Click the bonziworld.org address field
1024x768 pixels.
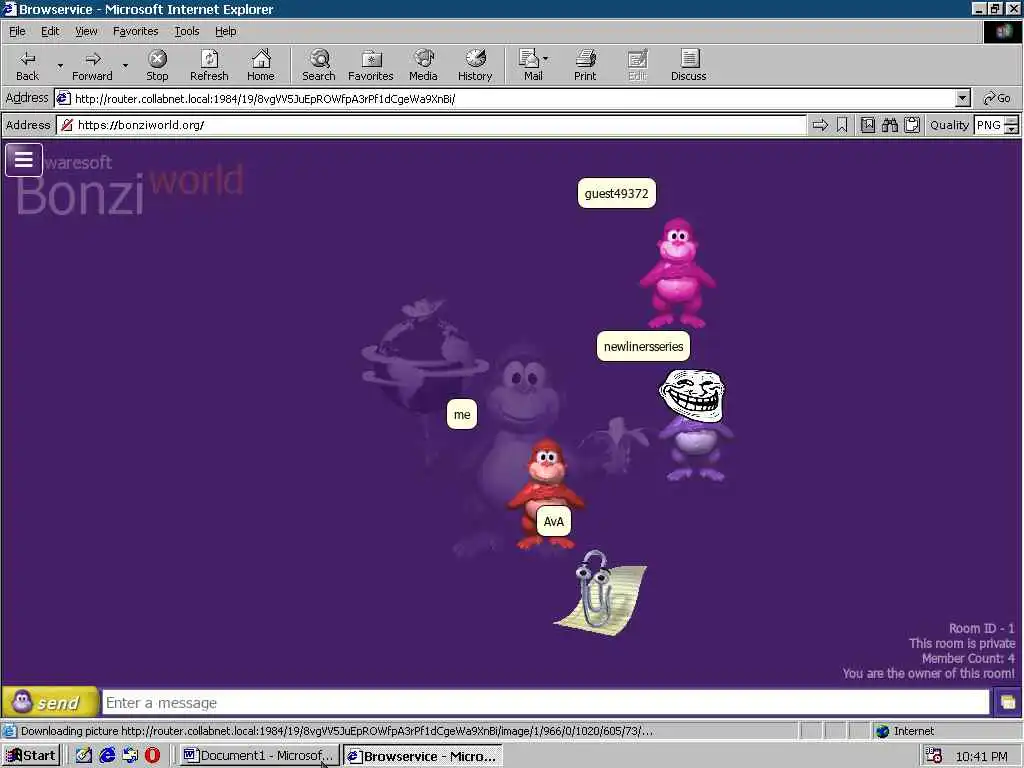pyautogui.click(x=431, y=125)
